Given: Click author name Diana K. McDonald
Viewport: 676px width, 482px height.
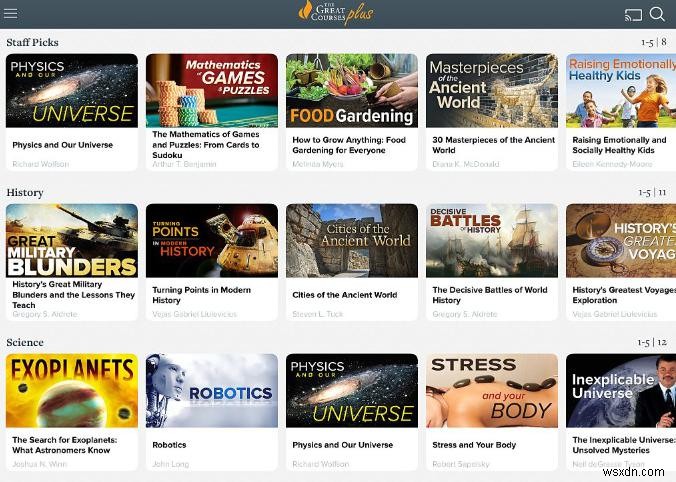Looking at the screenshot, I should 466,164.
